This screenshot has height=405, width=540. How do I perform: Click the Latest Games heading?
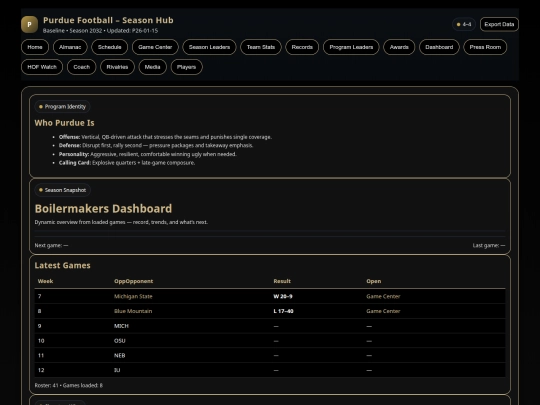click(62, 266)
